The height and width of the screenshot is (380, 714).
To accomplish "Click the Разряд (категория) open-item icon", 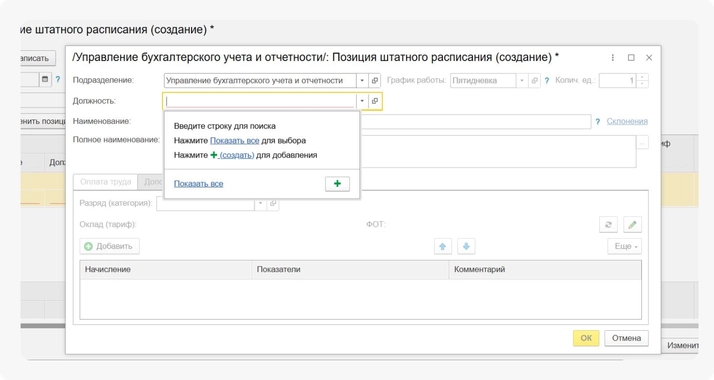I will coord(273,203).
